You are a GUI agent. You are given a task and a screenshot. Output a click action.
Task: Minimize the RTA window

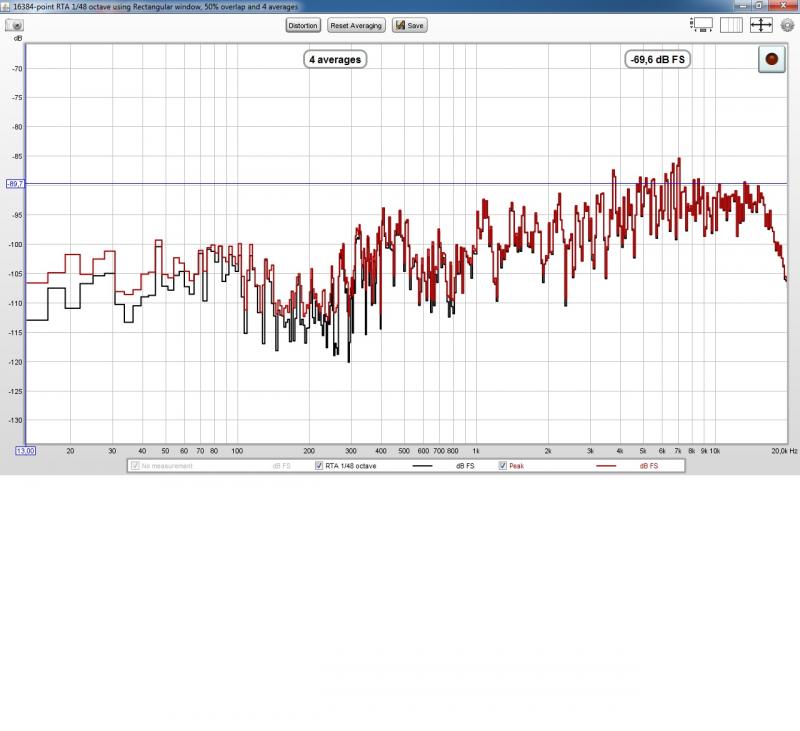(x=743, y=6)
